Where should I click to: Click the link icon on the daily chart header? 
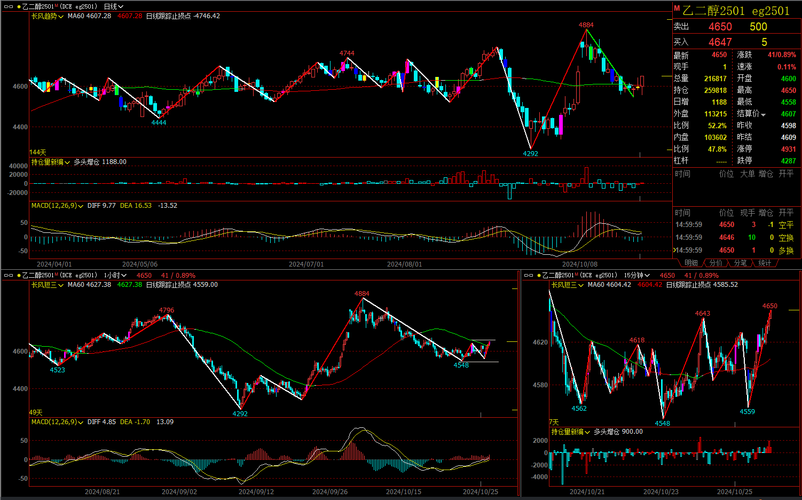pyautogui.click(x=7, y=6)
